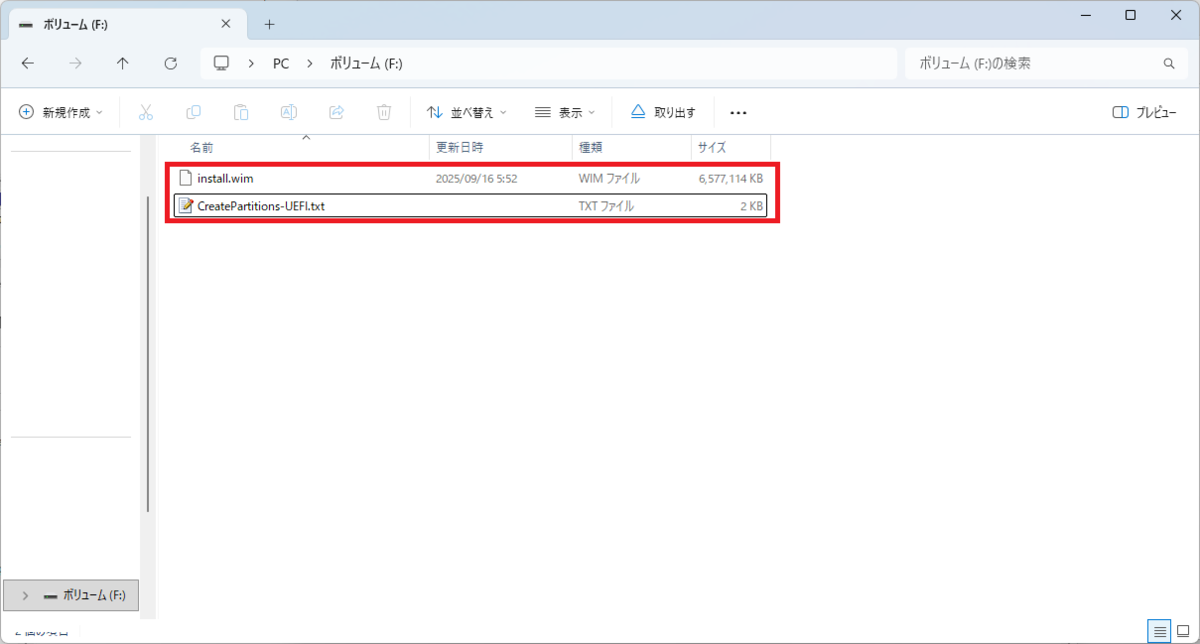Viewport: 1200px width, 644px height.
Task: Click the 2 KB size cell
Action: [x=751, y=206]
